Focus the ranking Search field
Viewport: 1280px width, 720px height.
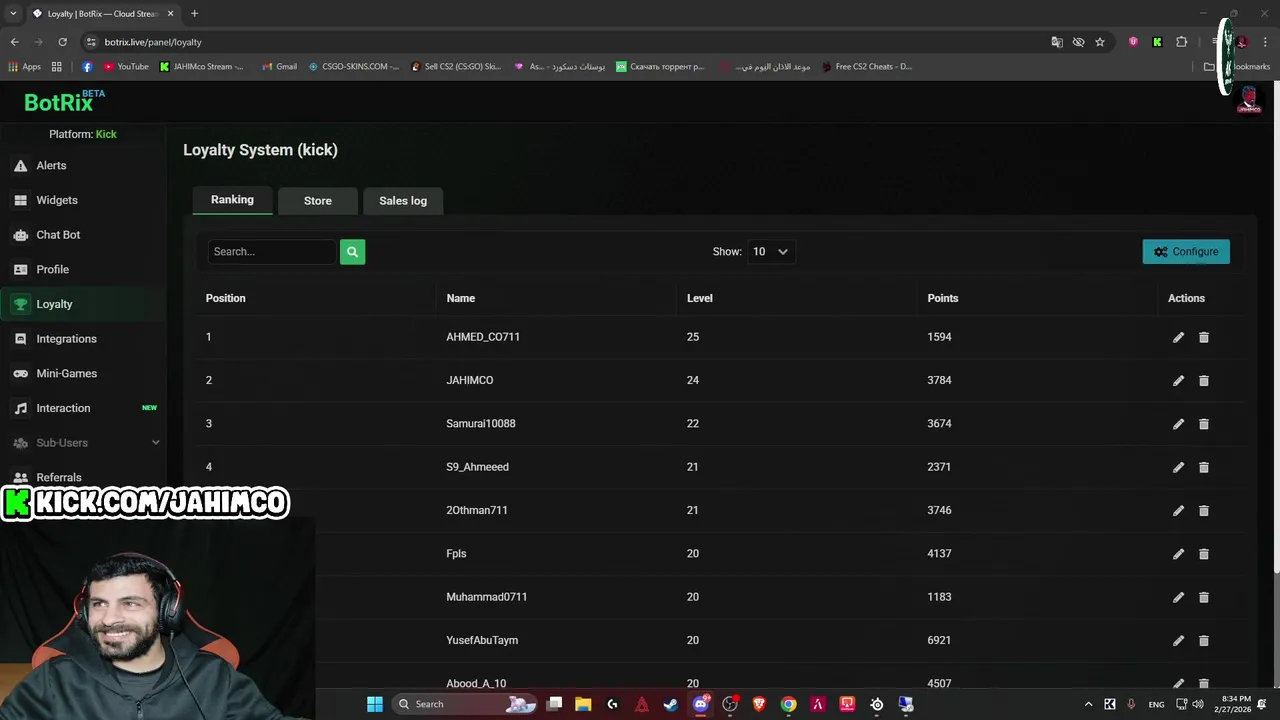tap(272, 252)
